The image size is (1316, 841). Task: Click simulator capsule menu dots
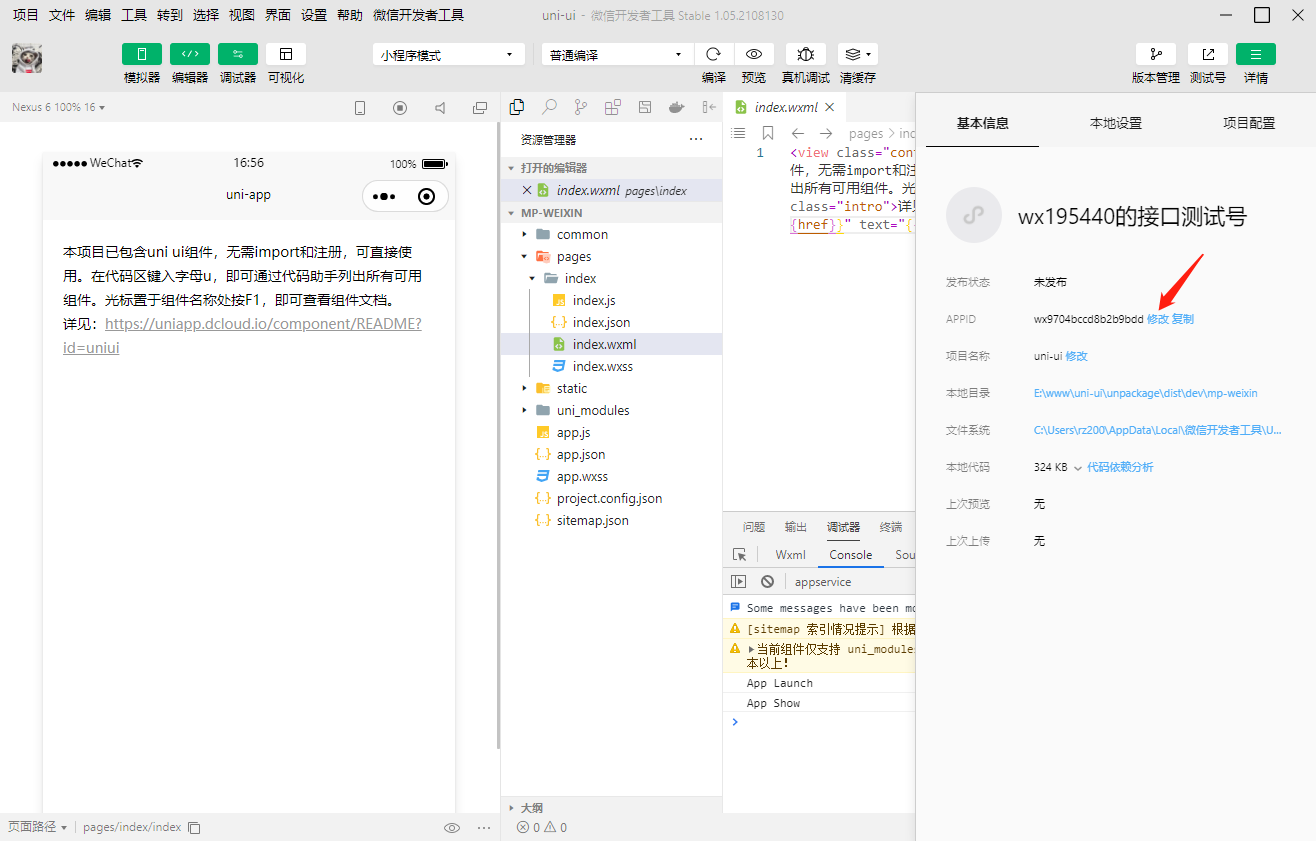pyautogui.click(x=385, y=196)
